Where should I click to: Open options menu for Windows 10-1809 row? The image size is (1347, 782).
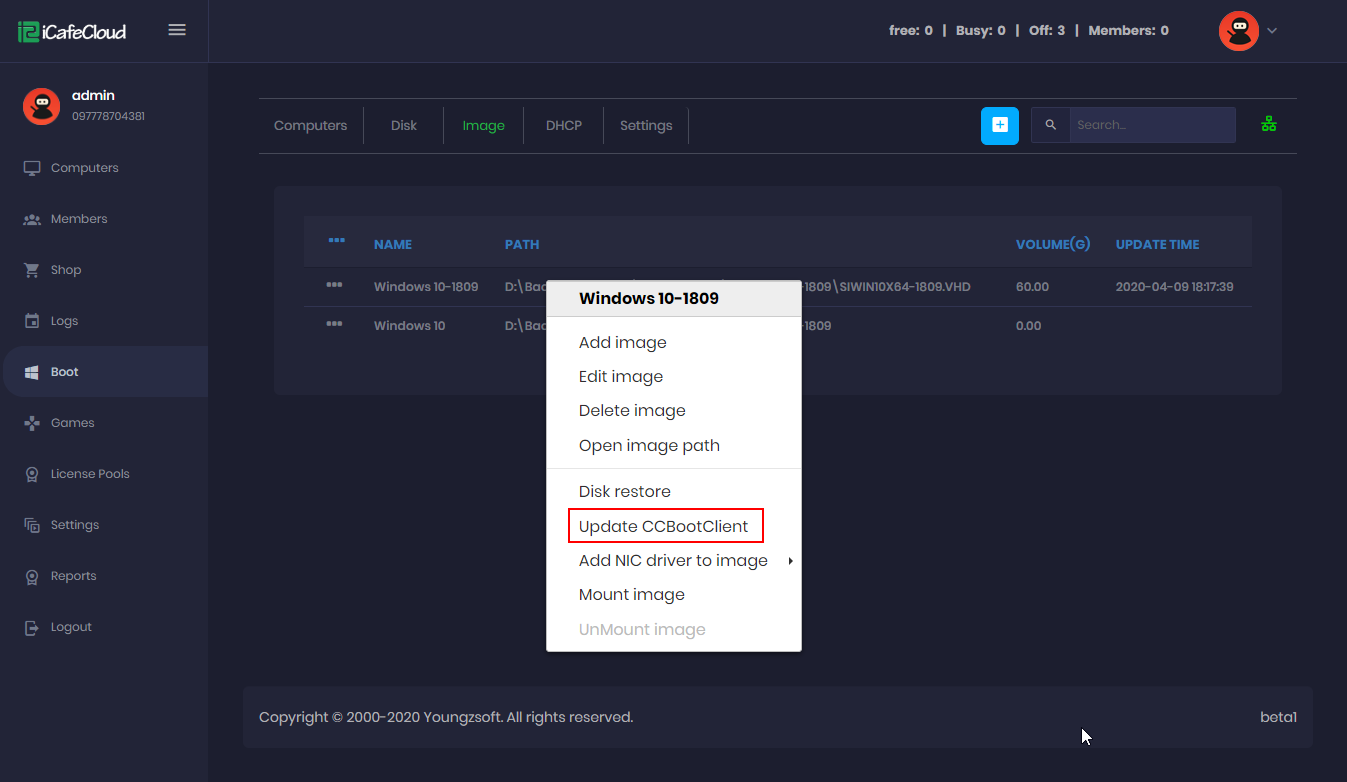pos(336,286)
